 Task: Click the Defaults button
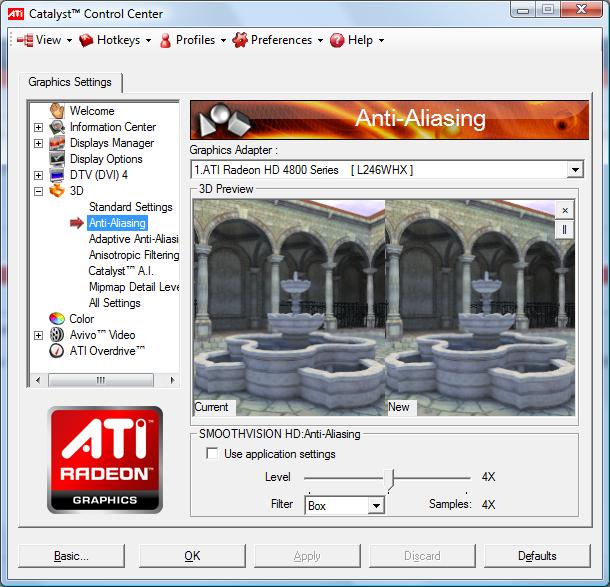point(537,556)
